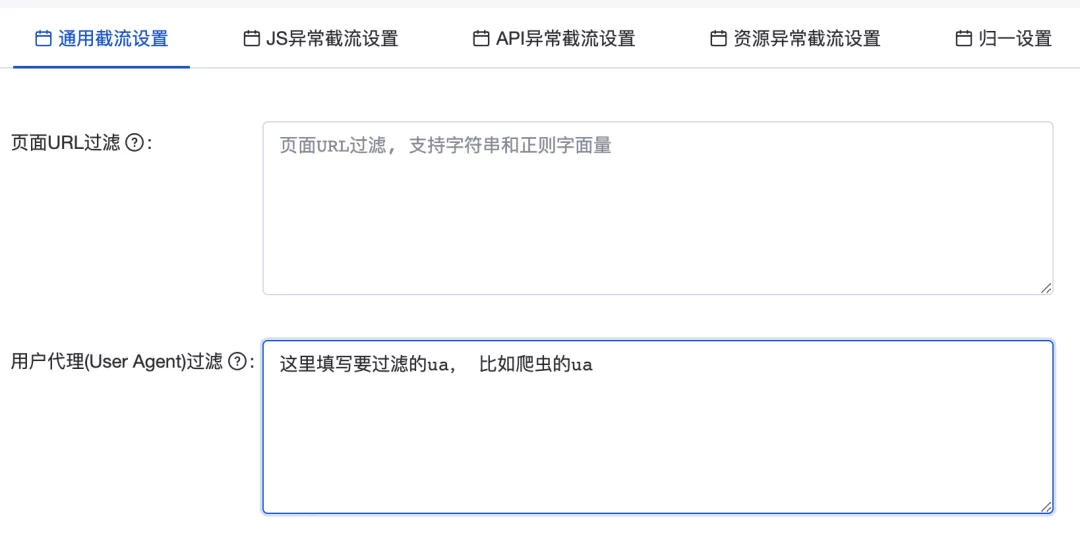This screenshot has width=1080, height=539.
Task: Click the icon beside 归一设置
Action: point(964,39)
